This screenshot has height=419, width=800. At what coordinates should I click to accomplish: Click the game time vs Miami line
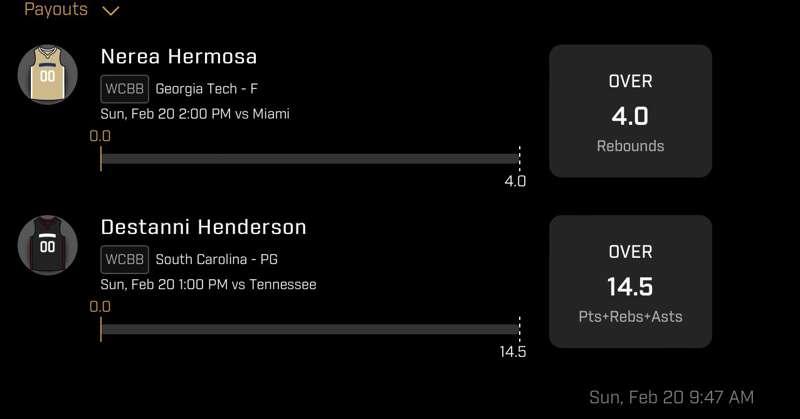coord(195,113)
